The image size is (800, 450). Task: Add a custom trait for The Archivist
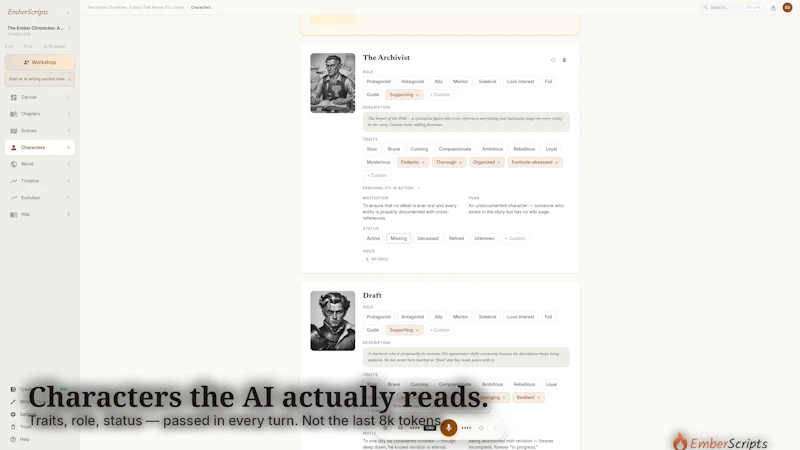point(377,176)
